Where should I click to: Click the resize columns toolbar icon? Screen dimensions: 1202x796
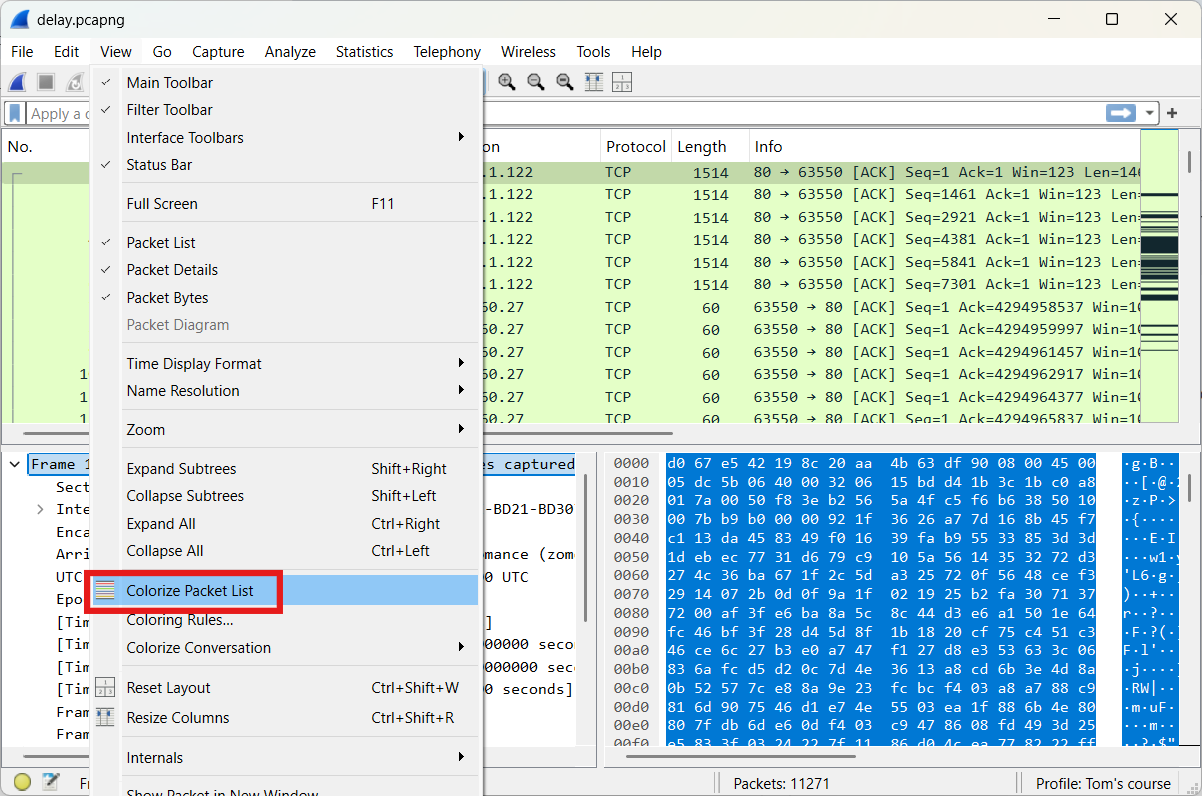click(594, 82)
